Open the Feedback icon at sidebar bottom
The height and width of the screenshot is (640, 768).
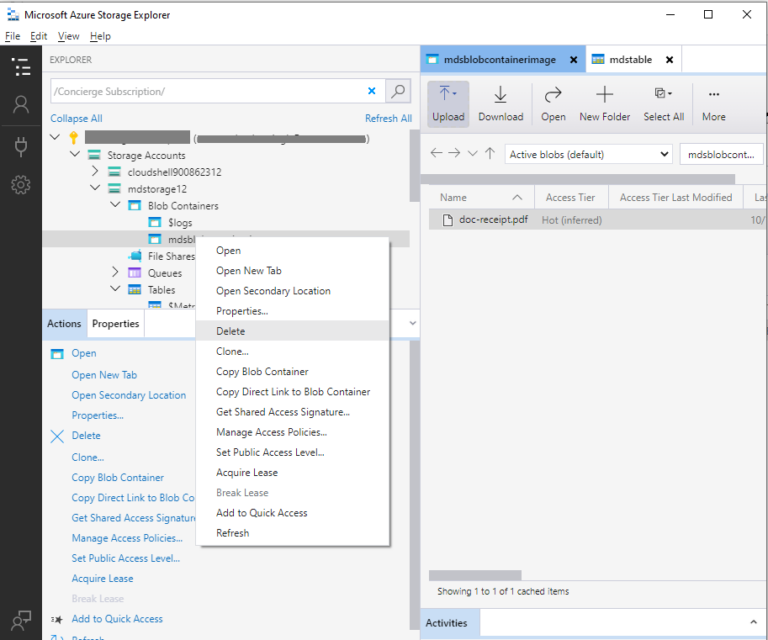[21, 620]
